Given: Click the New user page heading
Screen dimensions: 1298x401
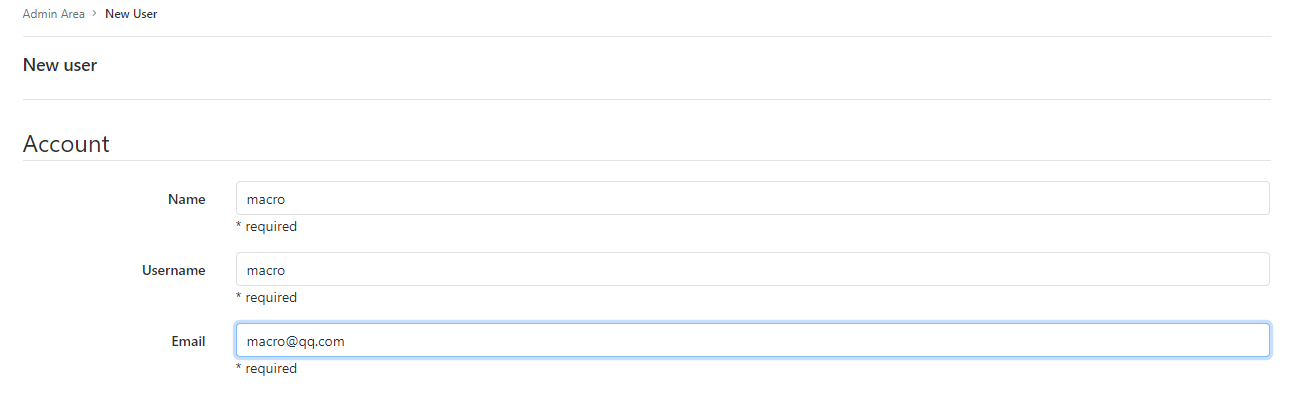Looking at the screenshot, I should [x=60, y=65].
